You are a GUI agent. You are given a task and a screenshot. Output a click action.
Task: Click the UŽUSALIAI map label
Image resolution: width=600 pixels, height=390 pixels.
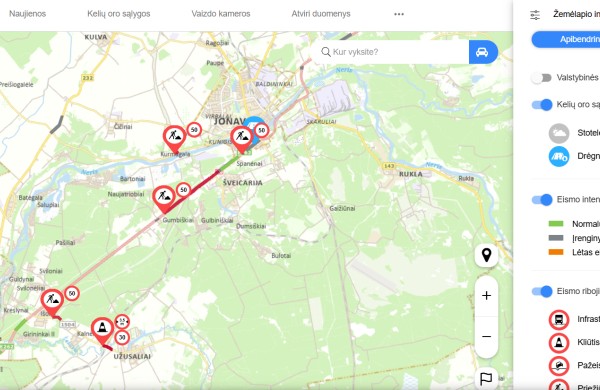pyautogui.click(x=132, y=356)
